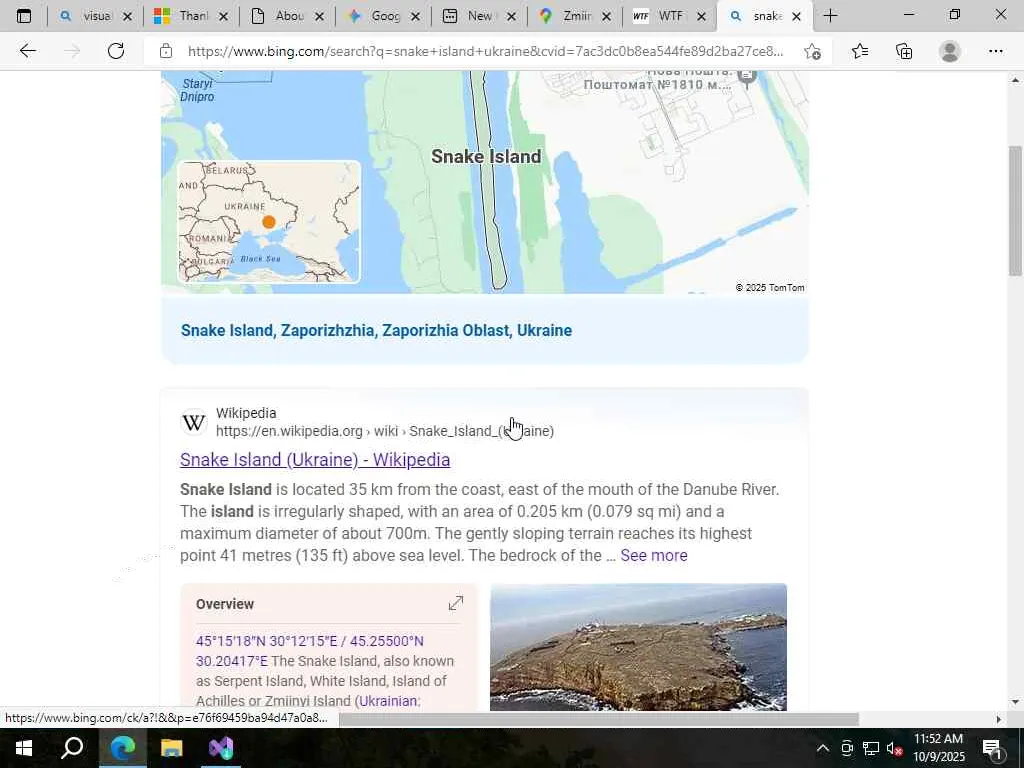
Task: Open the tab actions menu icon
Action: (x=24, y=16)
